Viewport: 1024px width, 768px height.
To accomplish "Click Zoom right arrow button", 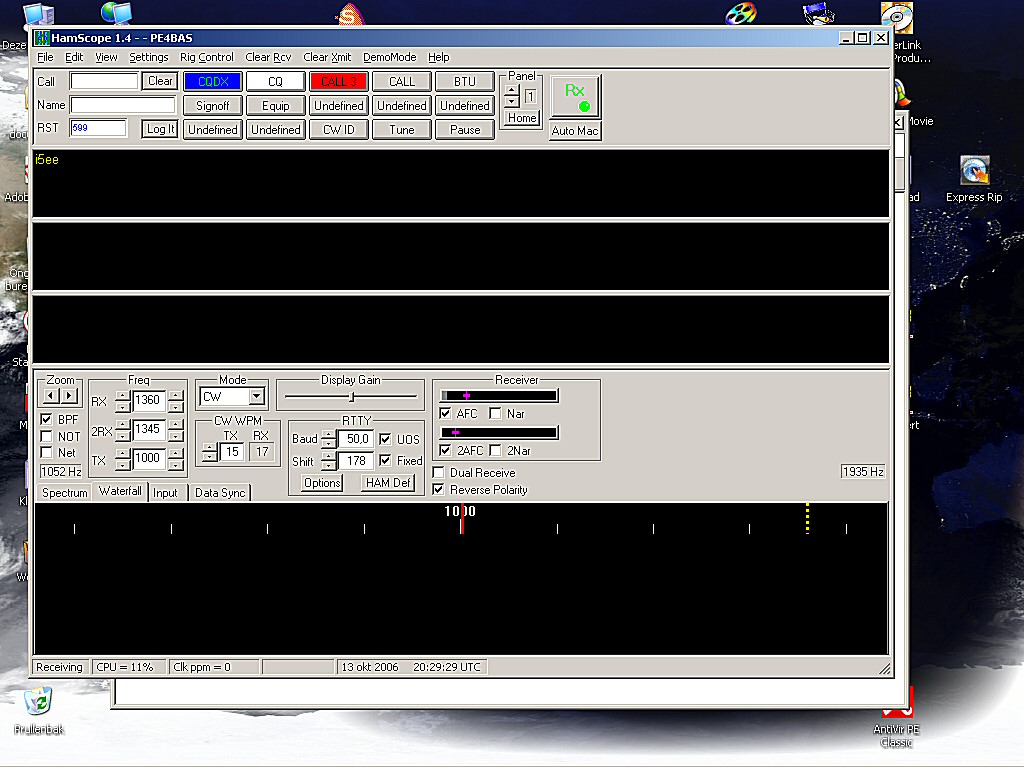I will pos(69,396).
